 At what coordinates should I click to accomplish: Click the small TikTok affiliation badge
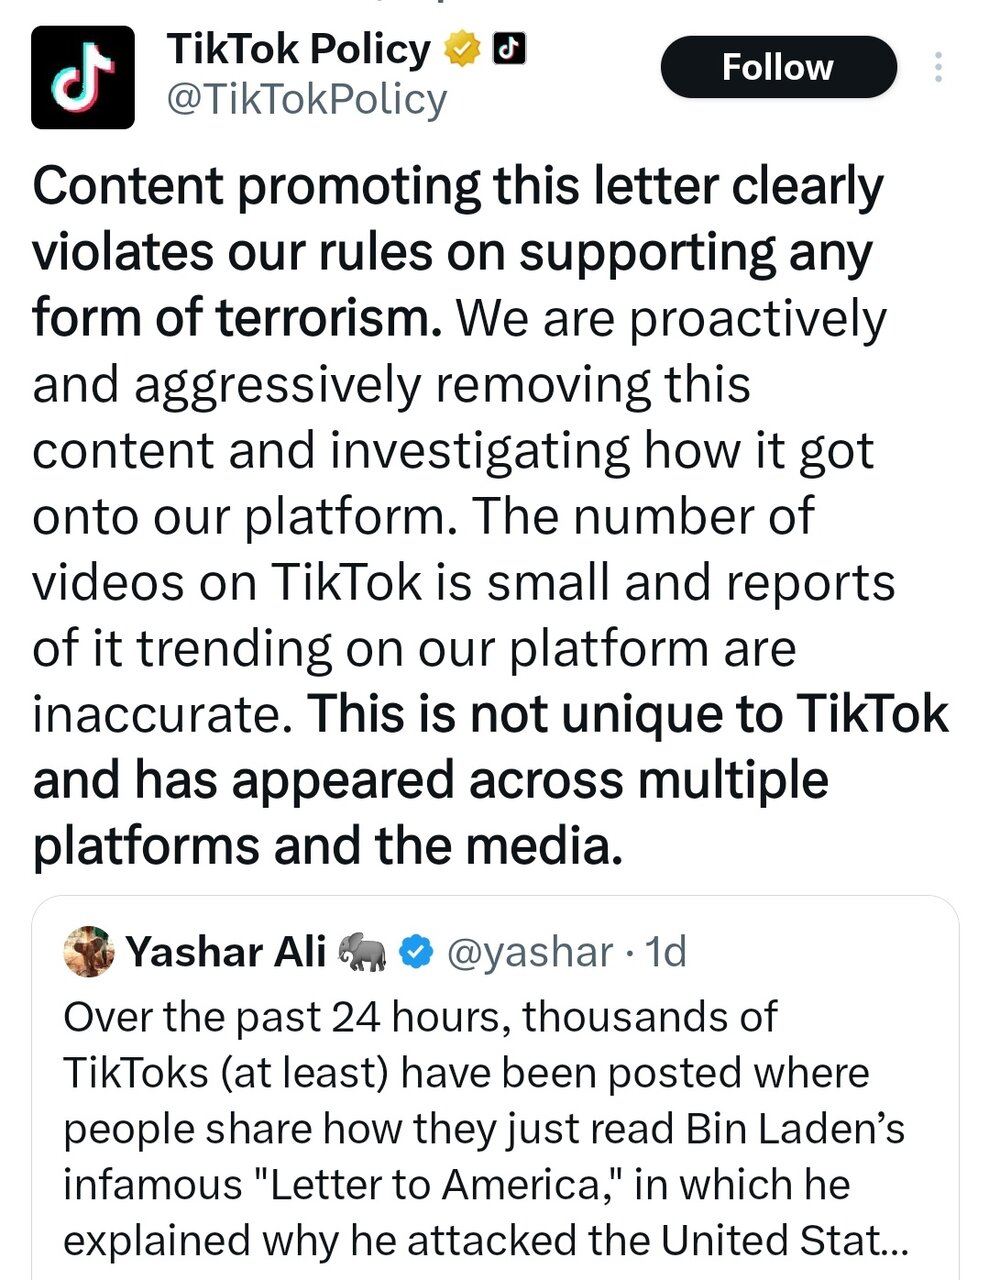click(x=510, y=48)
